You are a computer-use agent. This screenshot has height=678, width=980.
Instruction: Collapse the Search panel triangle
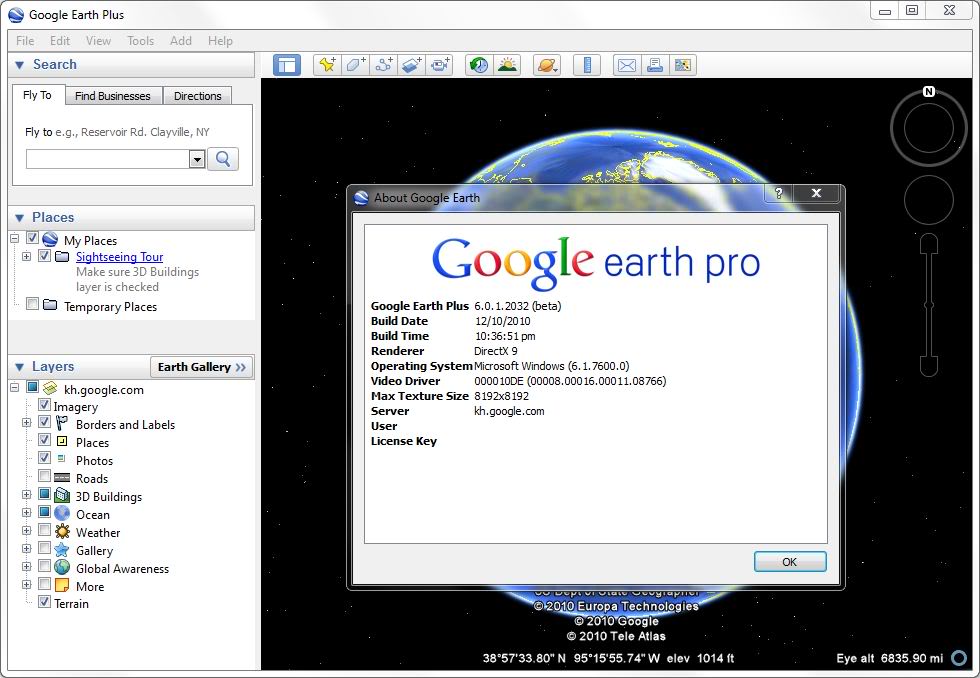pos(19,65)
